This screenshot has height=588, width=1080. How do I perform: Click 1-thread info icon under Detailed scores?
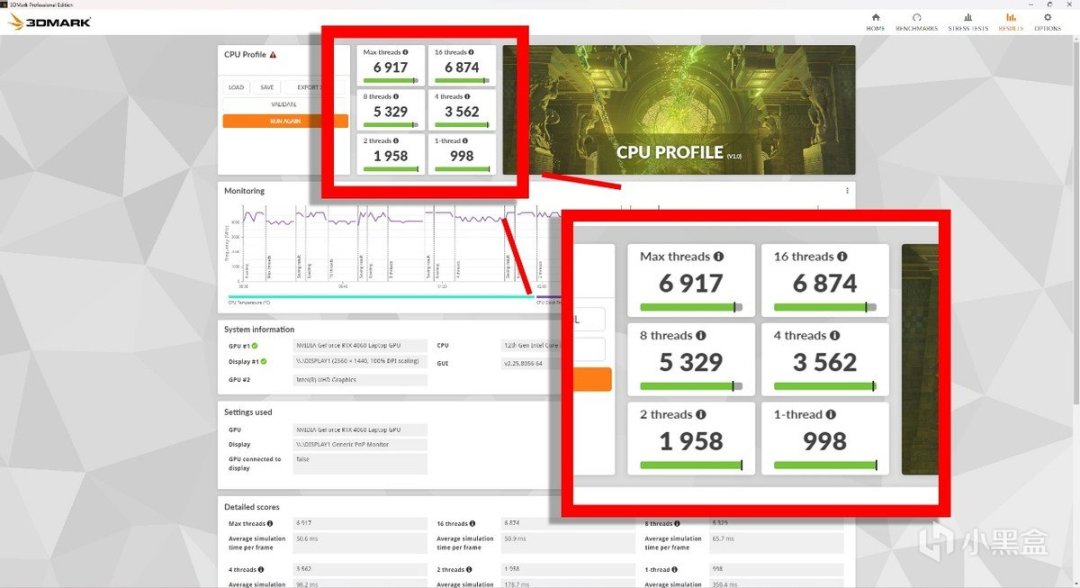(674, 569)
